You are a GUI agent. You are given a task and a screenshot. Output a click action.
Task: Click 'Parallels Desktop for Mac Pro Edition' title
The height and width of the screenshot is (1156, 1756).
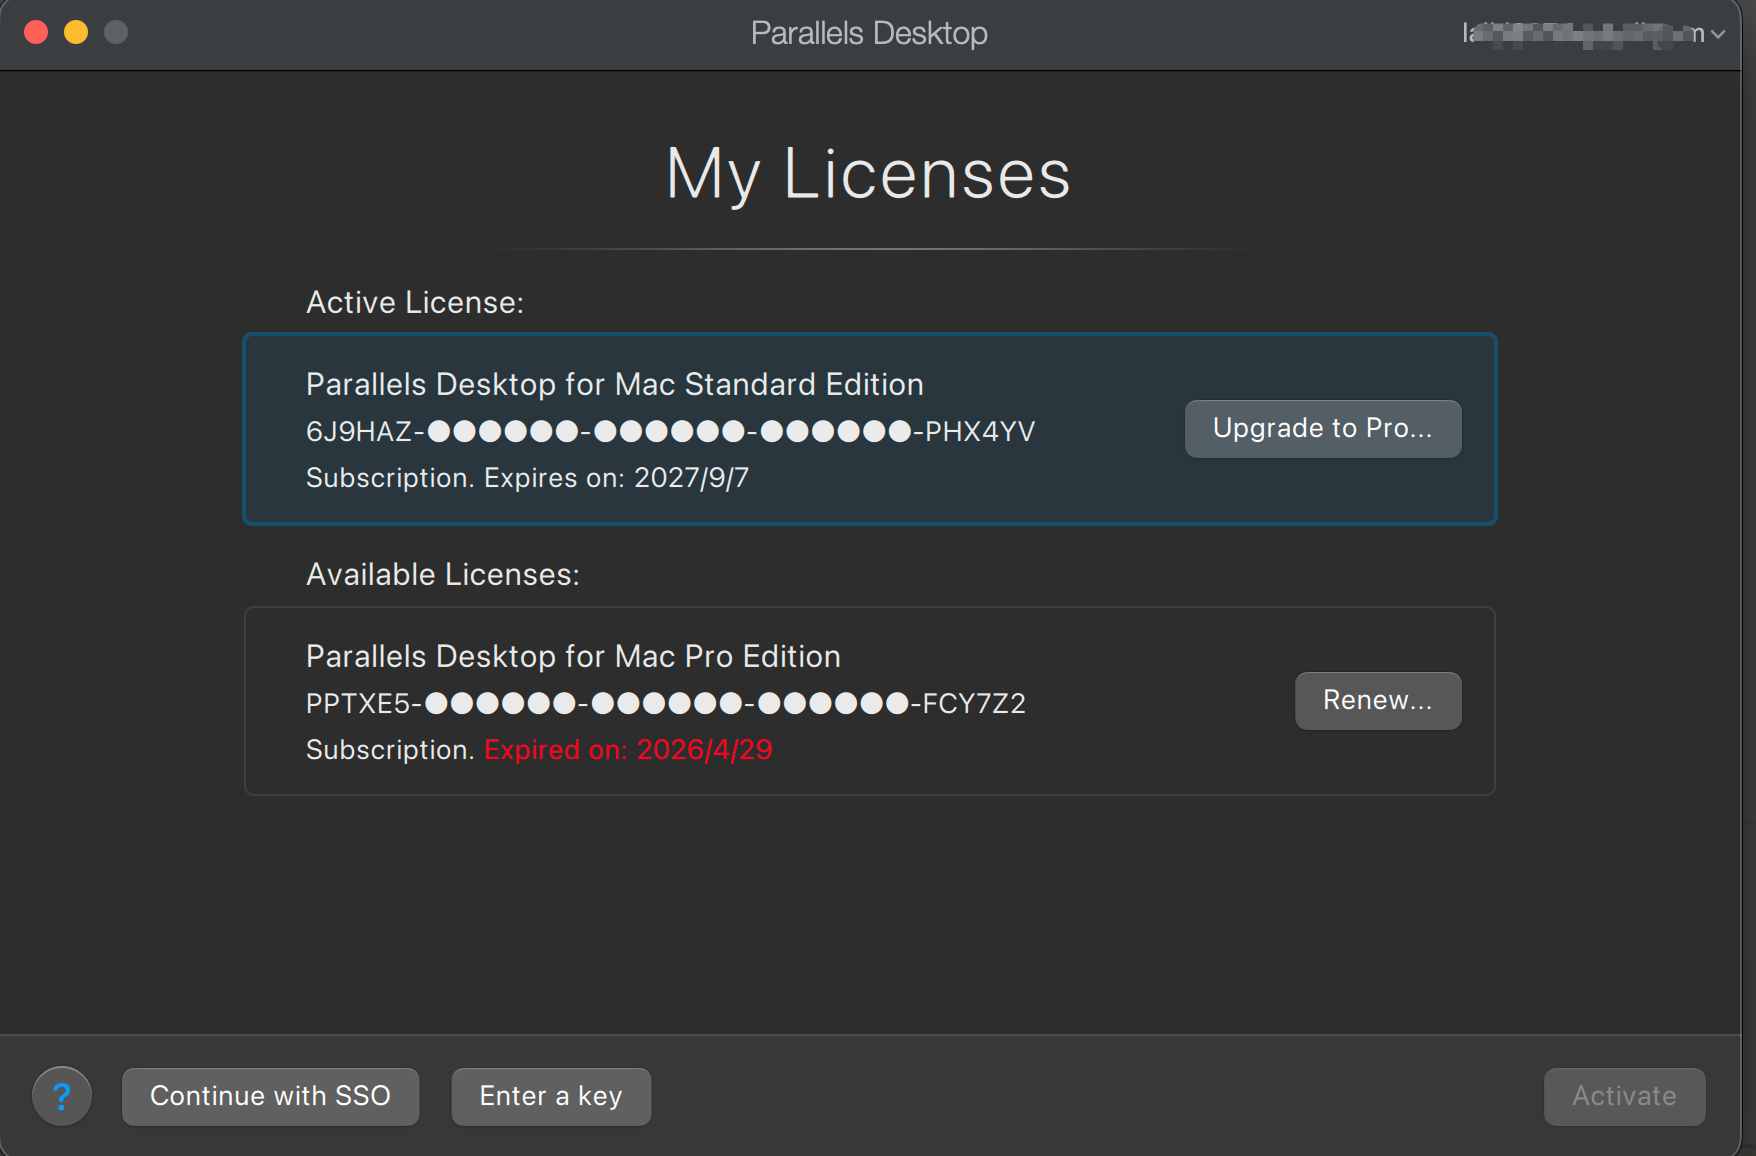573,657
